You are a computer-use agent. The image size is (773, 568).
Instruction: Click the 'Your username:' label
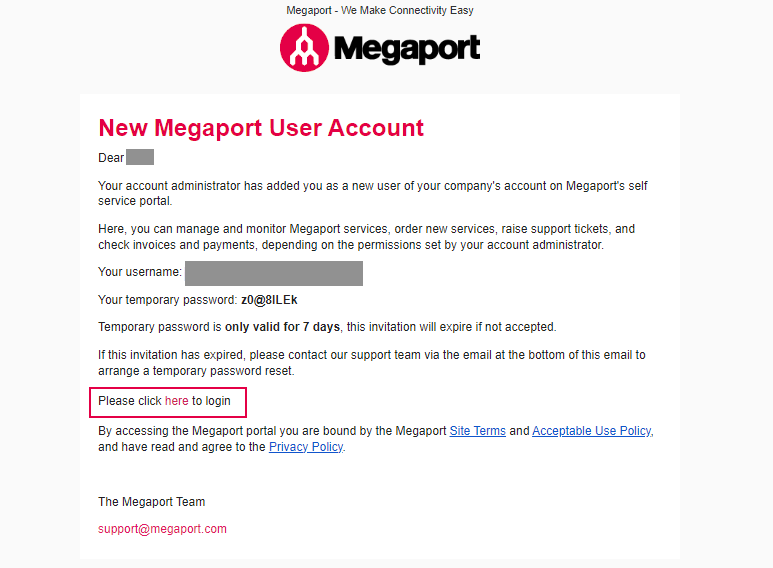pyautogui.click(x=140, y=272)
